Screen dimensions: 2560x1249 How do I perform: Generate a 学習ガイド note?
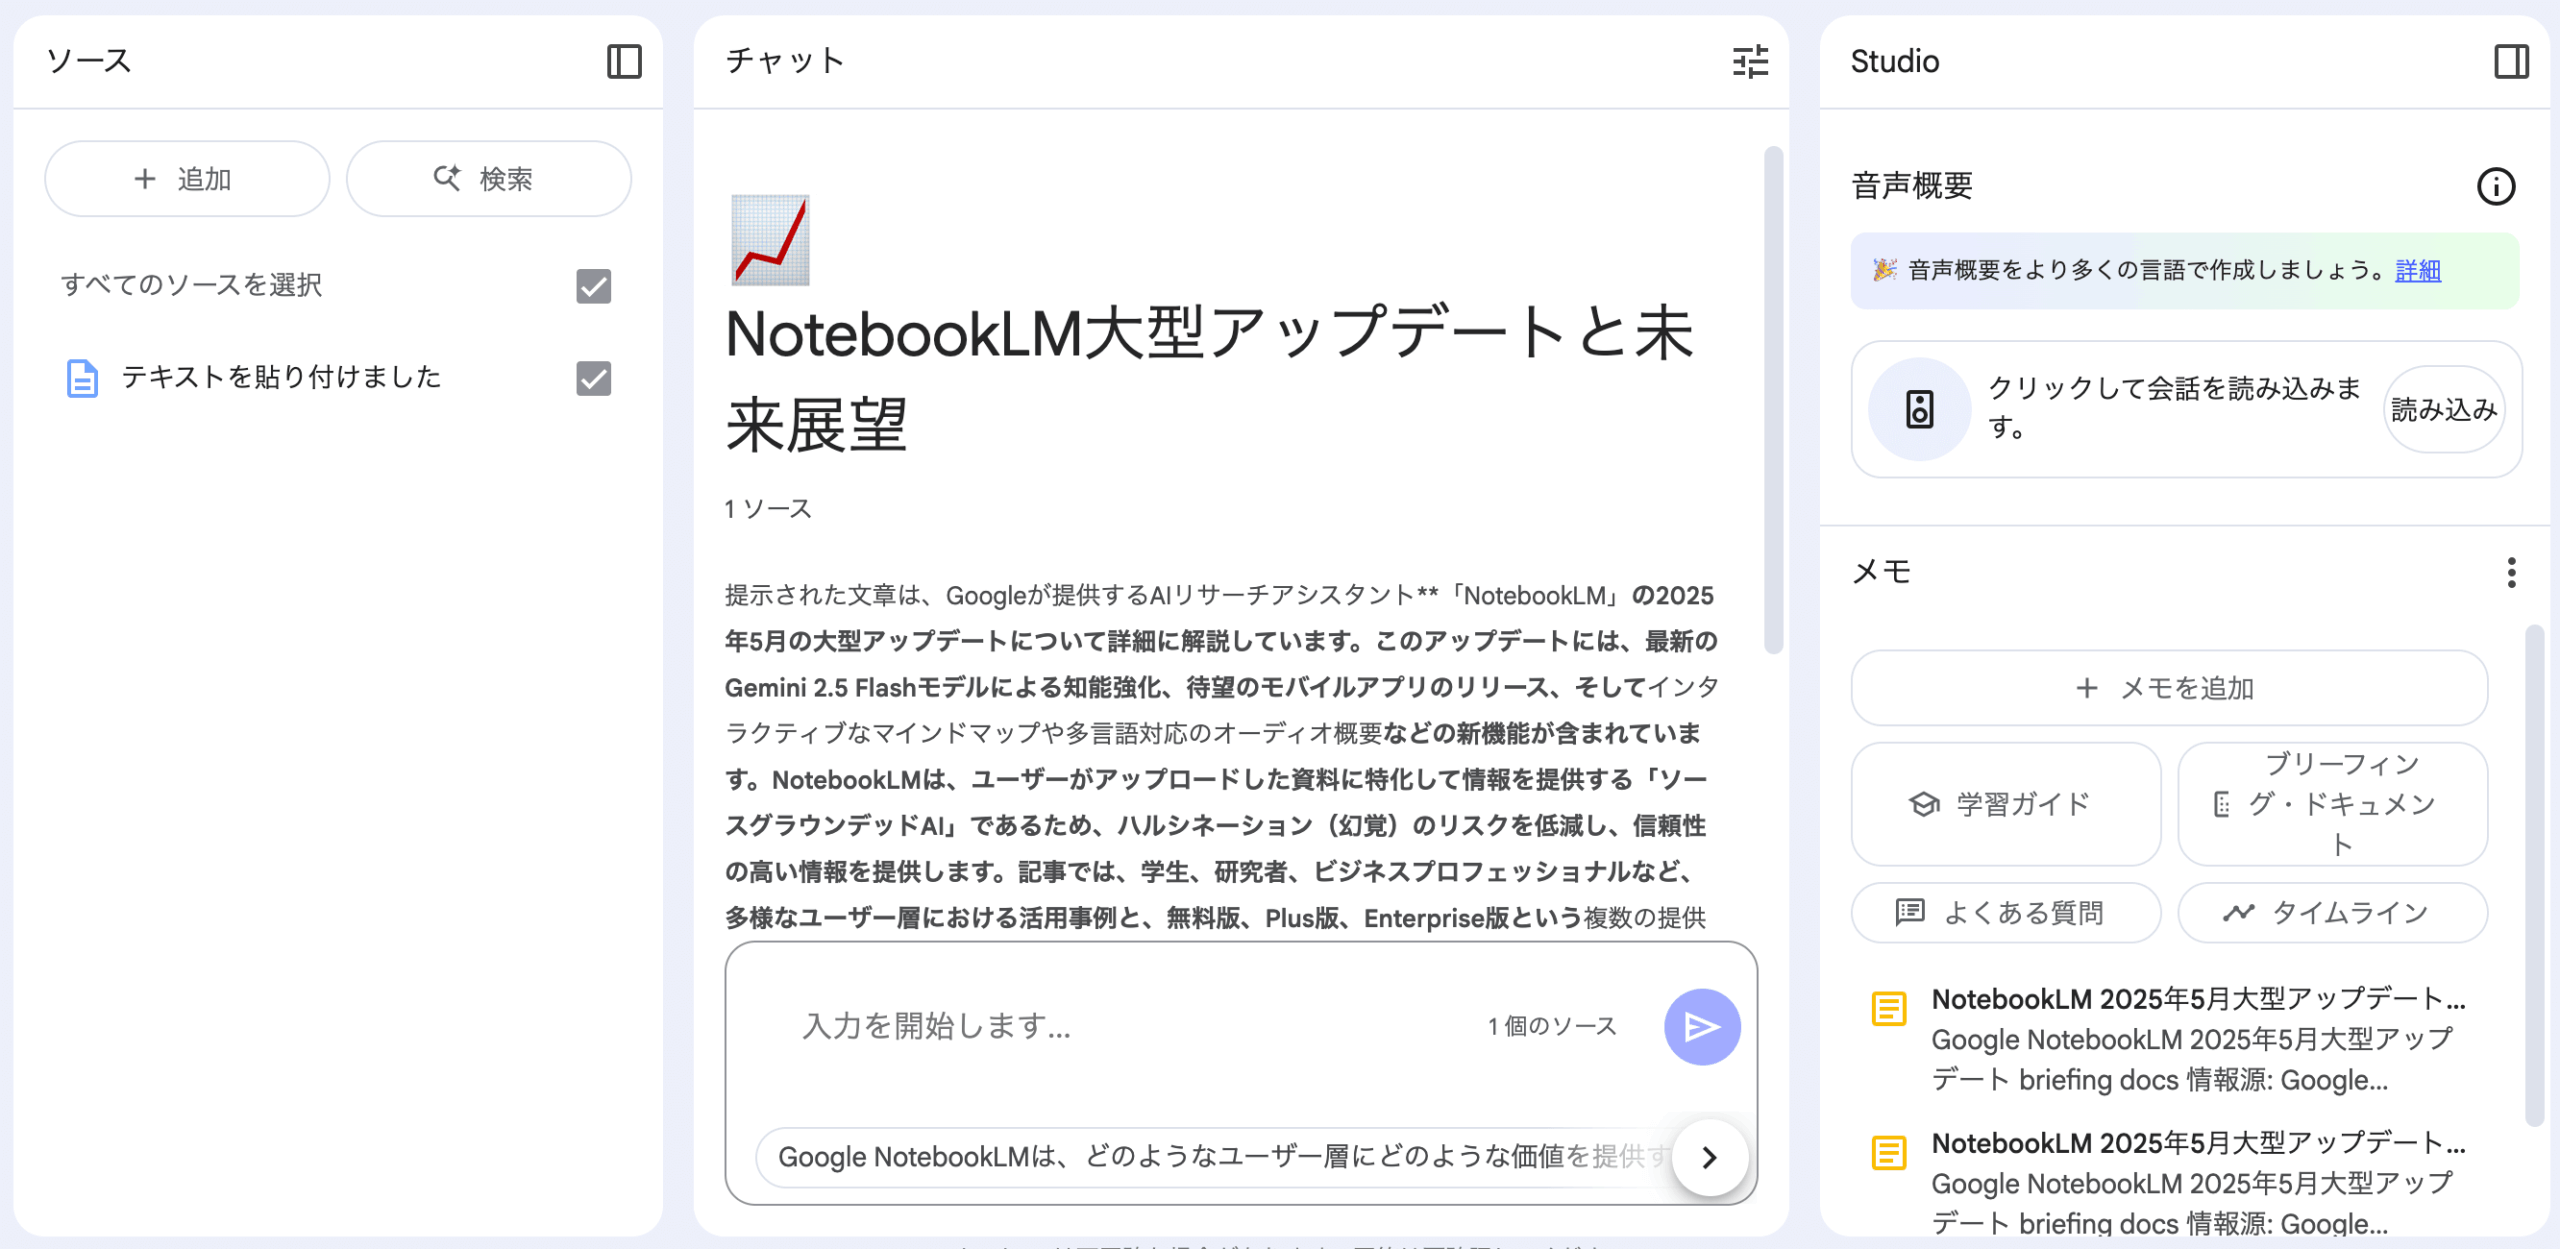[x=2005, y=804]
